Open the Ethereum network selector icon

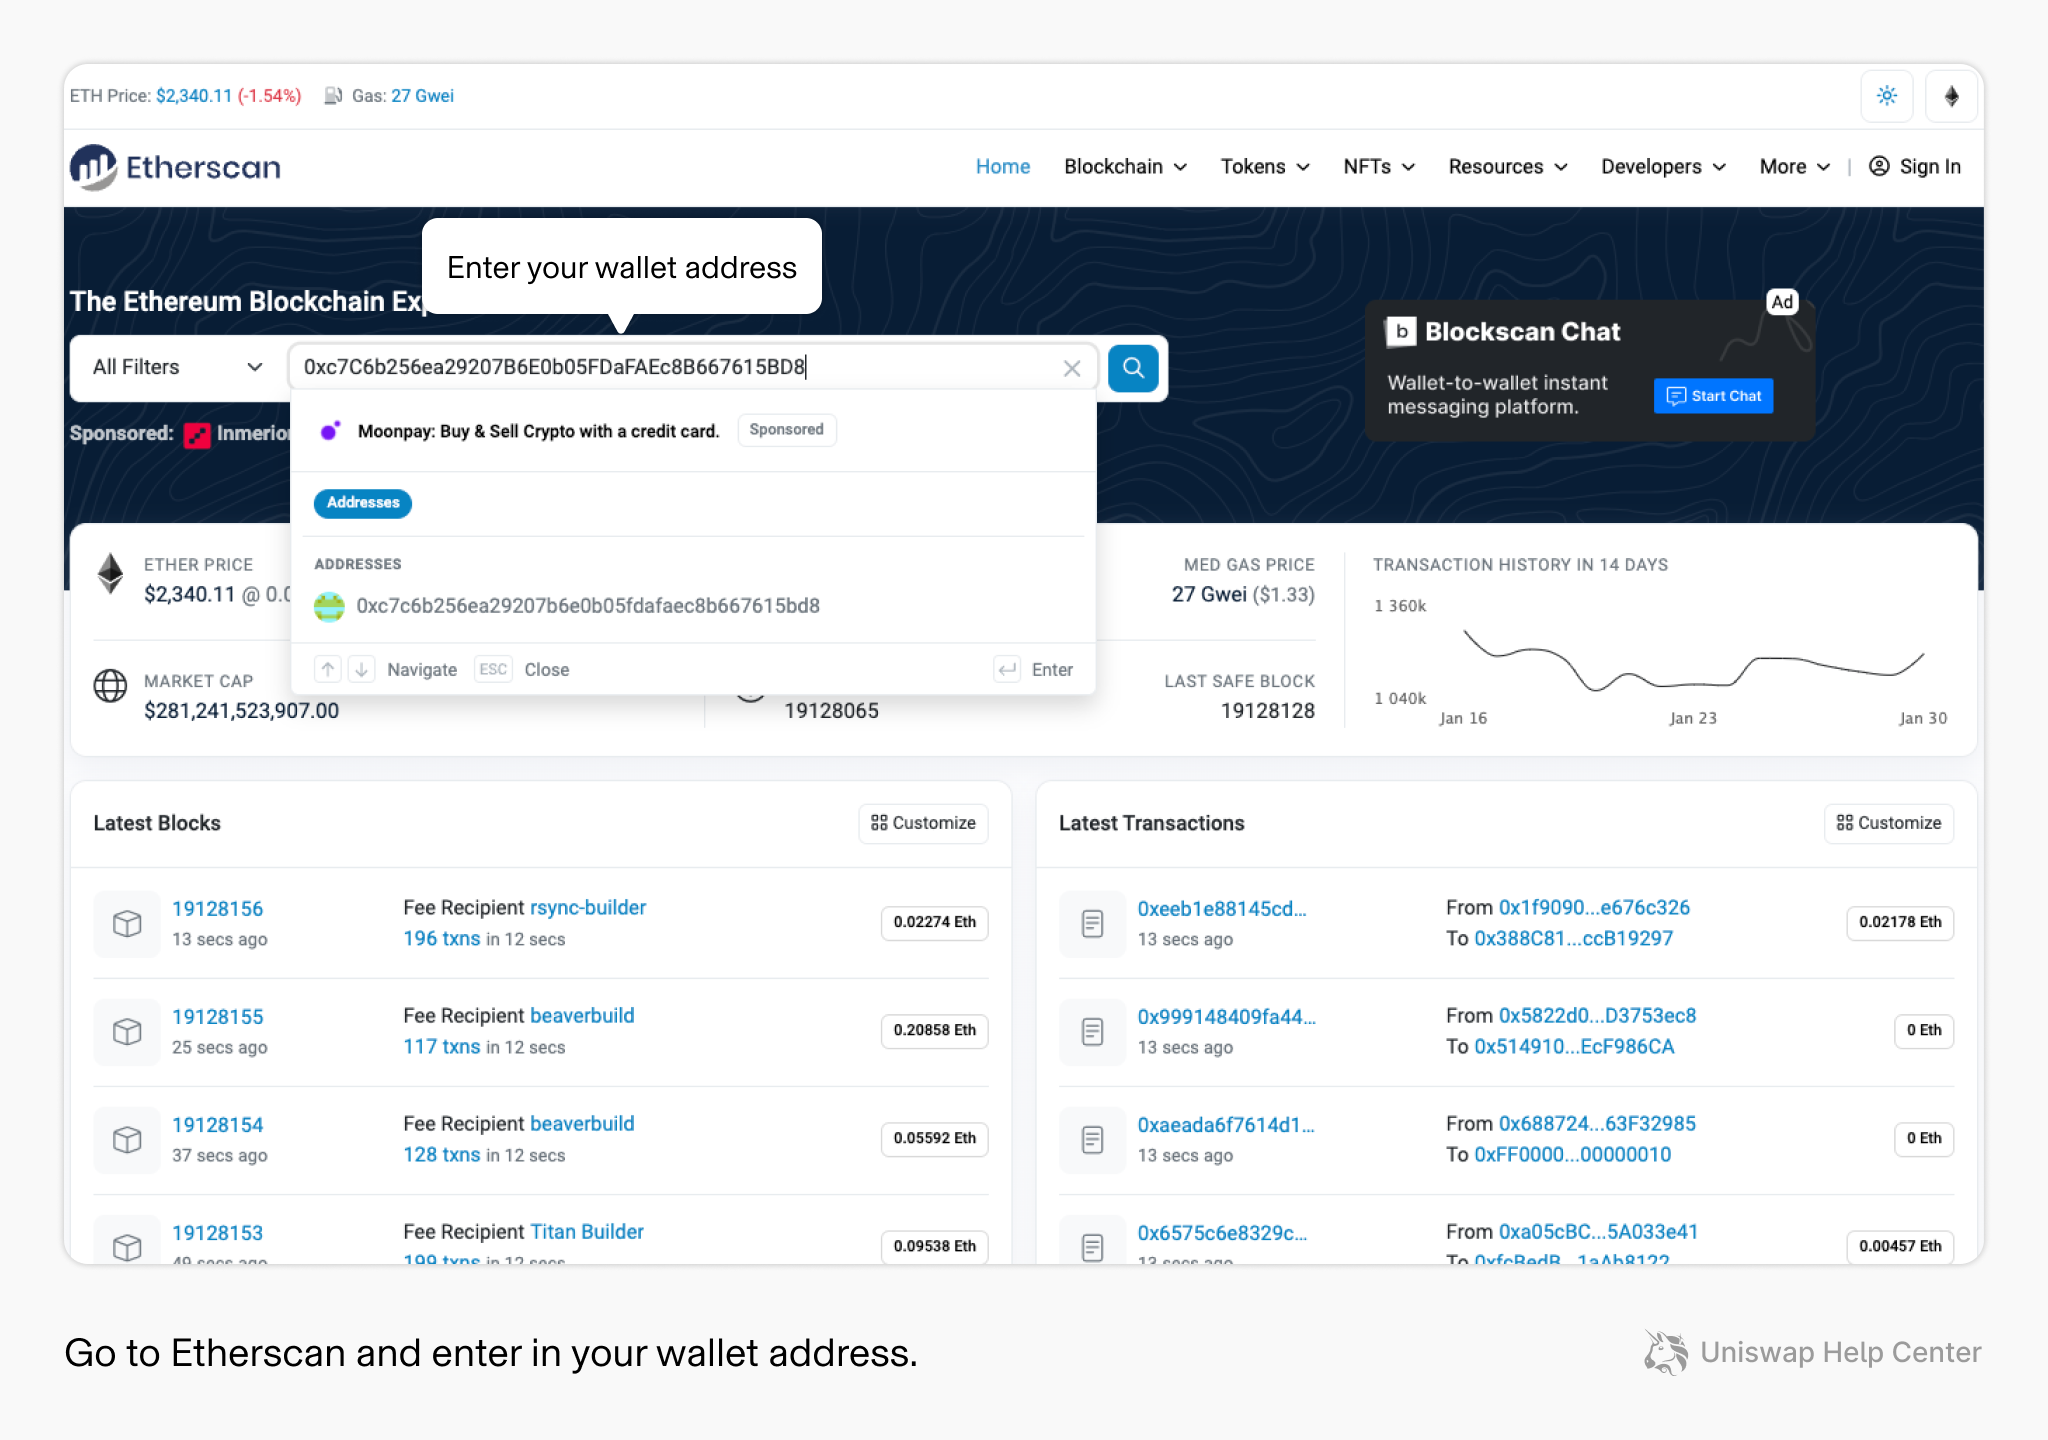pos(1951,96)
